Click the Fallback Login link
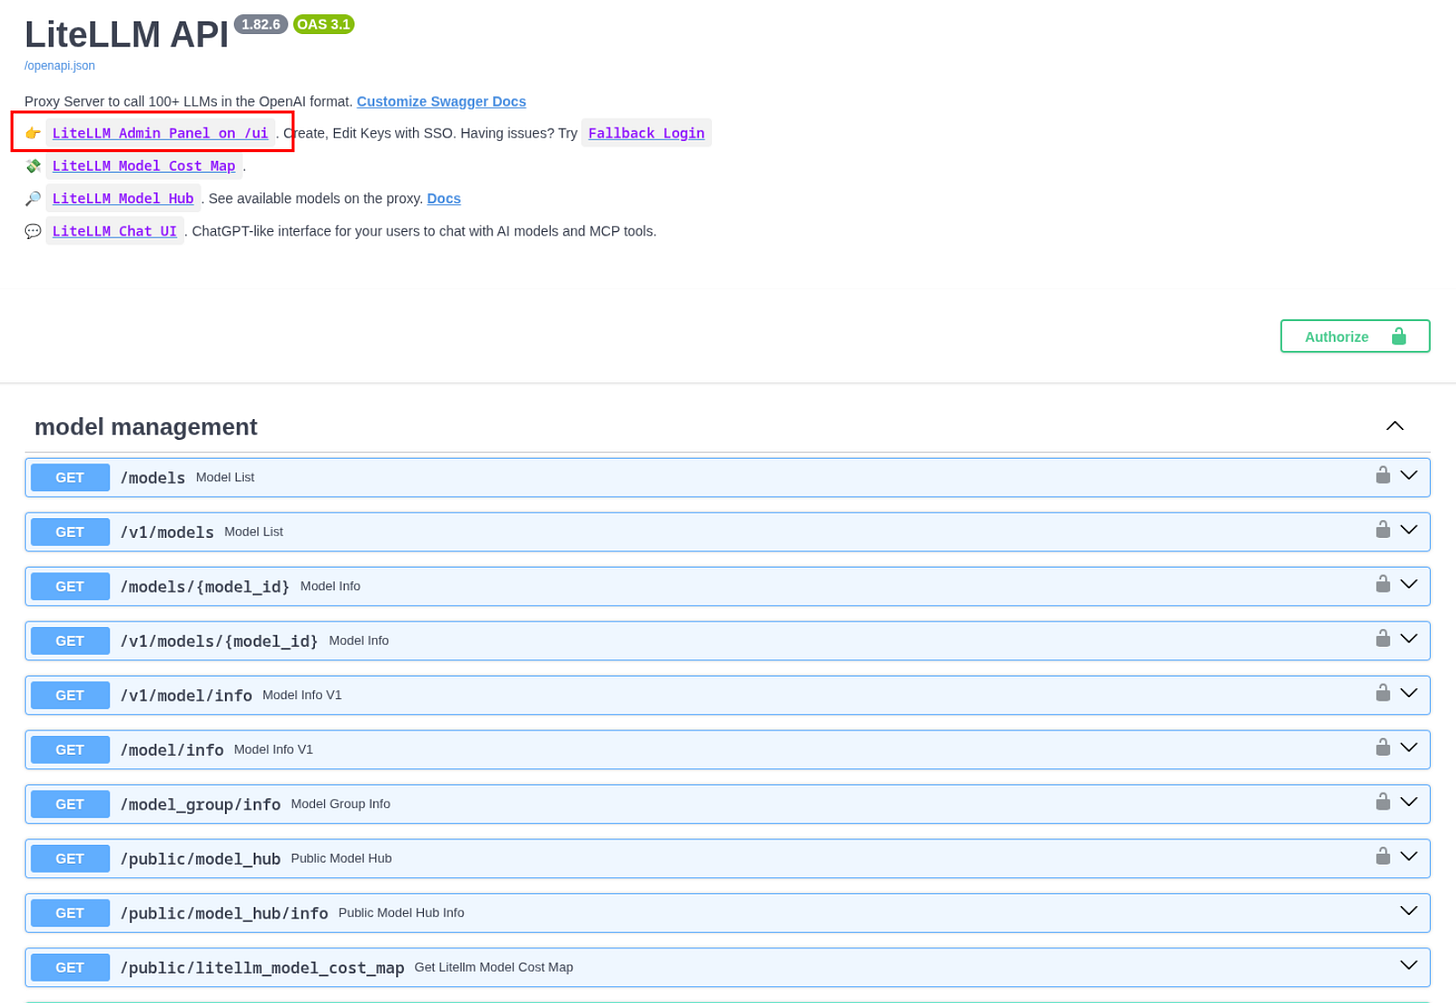Image resolution: width=1456 pixels, height=1003 pixels. pos(646,133)
